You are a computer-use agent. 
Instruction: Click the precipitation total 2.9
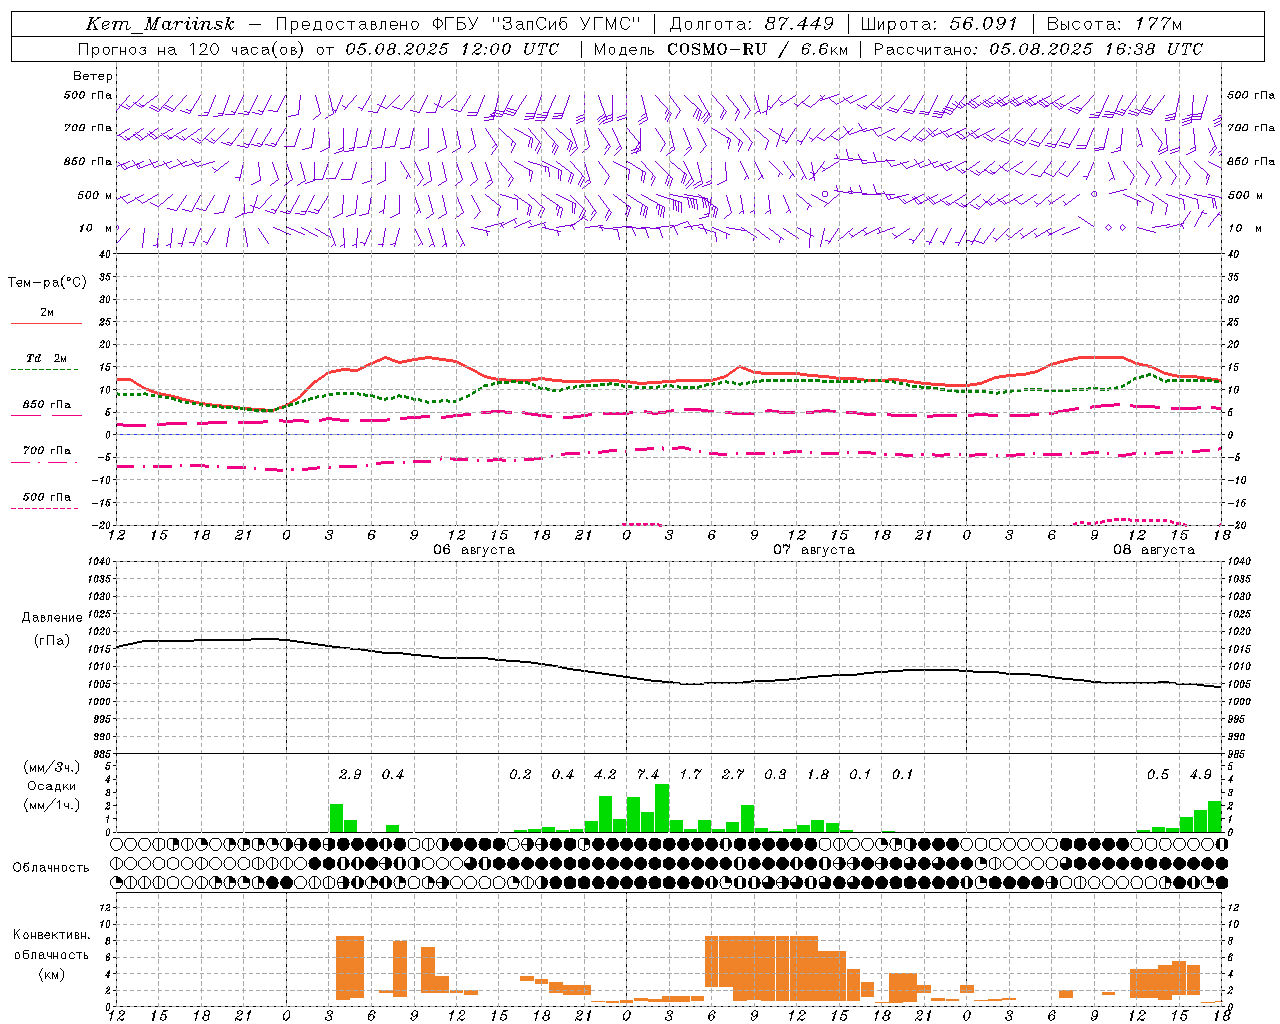[x=350, y=775]
